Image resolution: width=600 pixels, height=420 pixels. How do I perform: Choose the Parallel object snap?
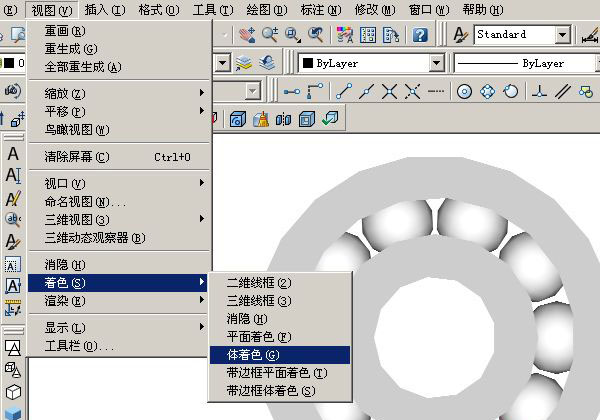click(x=562, y=91)
